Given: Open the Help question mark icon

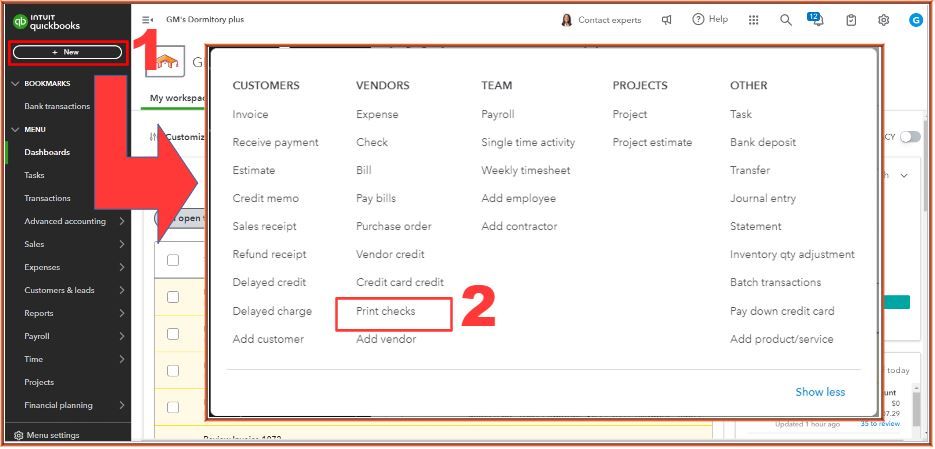Looking at the screenshot, I should pos(698,20).
